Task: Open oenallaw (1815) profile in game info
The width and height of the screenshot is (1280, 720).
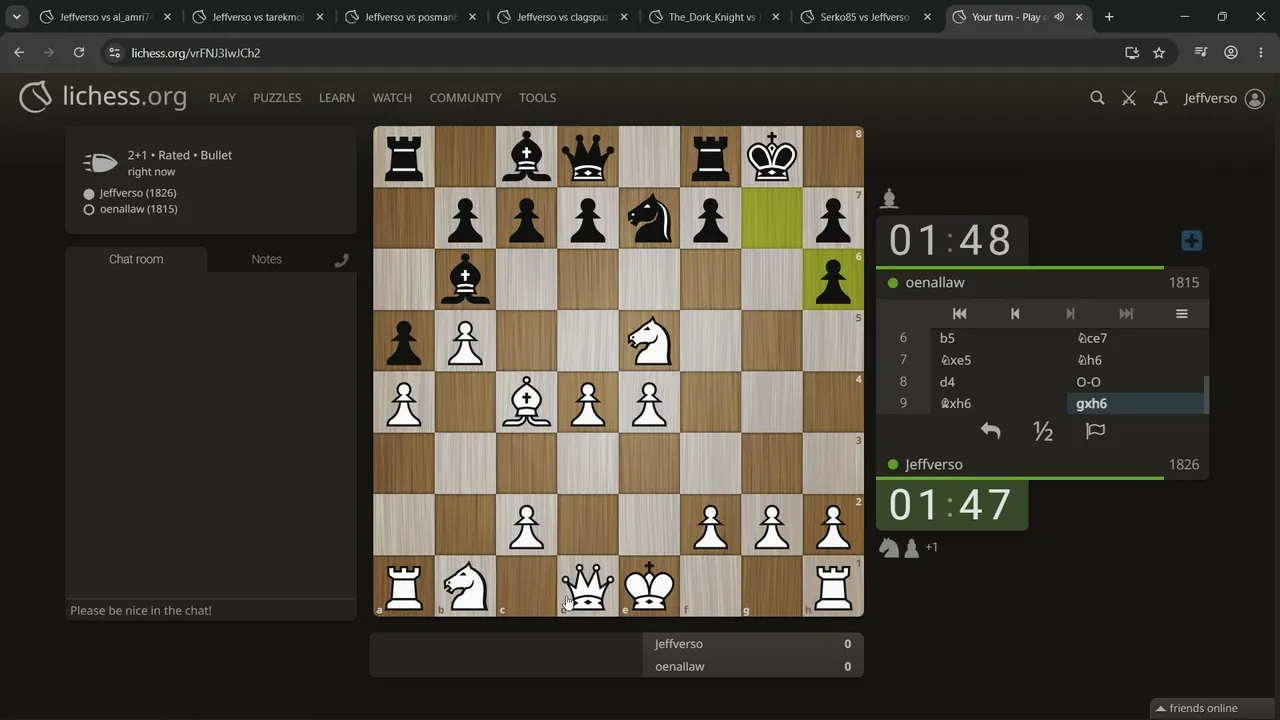Action: (139, 209)
